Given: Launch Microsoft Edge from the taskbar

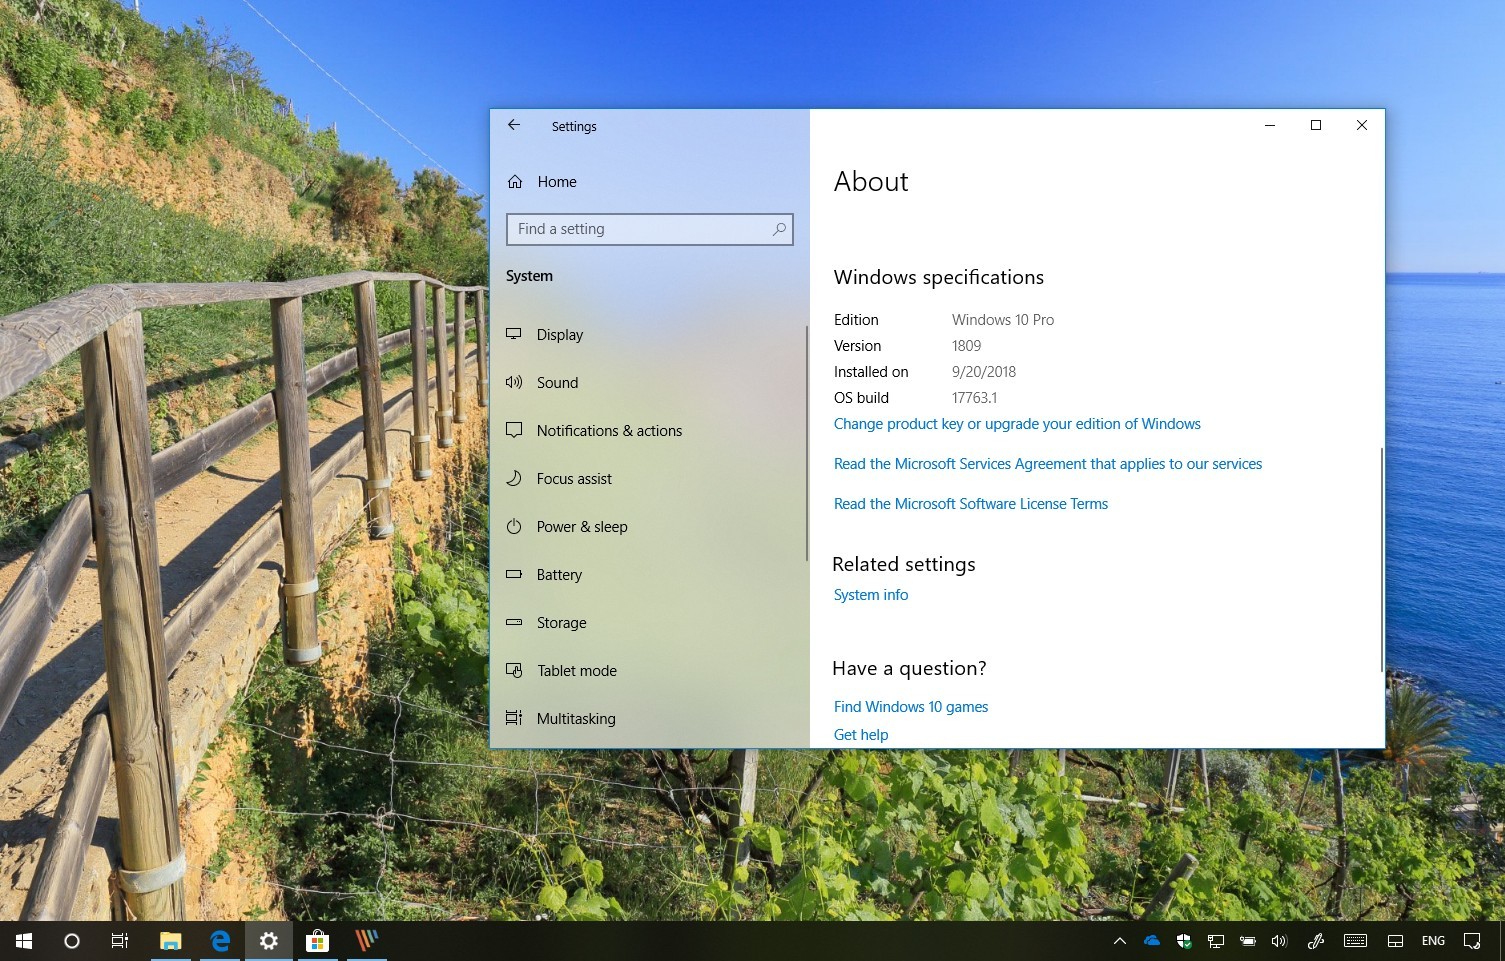Looking at the screenshot, I should 220,941.
